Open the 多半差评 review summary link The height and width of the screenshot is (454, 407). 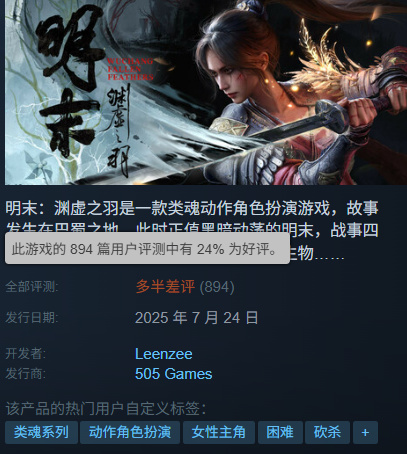pos(165,286)
